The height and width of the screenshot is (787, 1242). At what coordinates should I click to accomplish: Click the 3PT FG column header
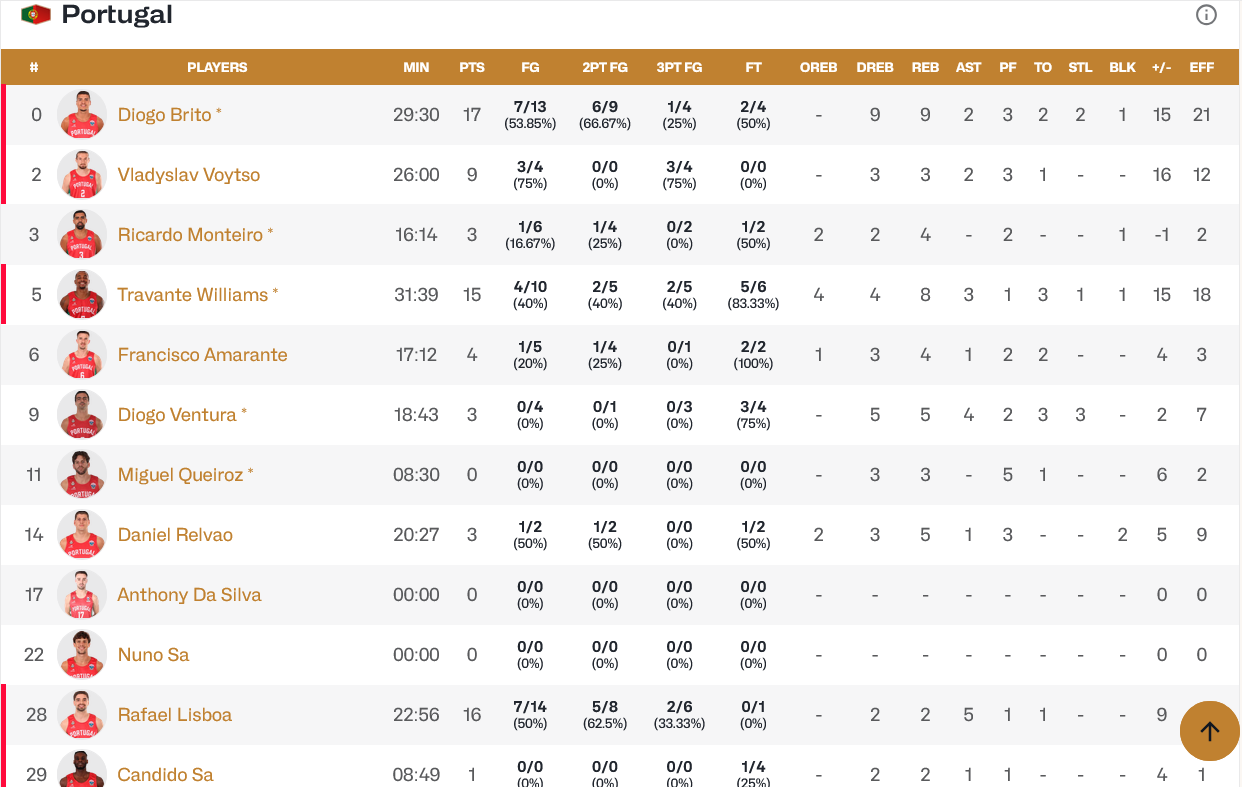point(679,67)
